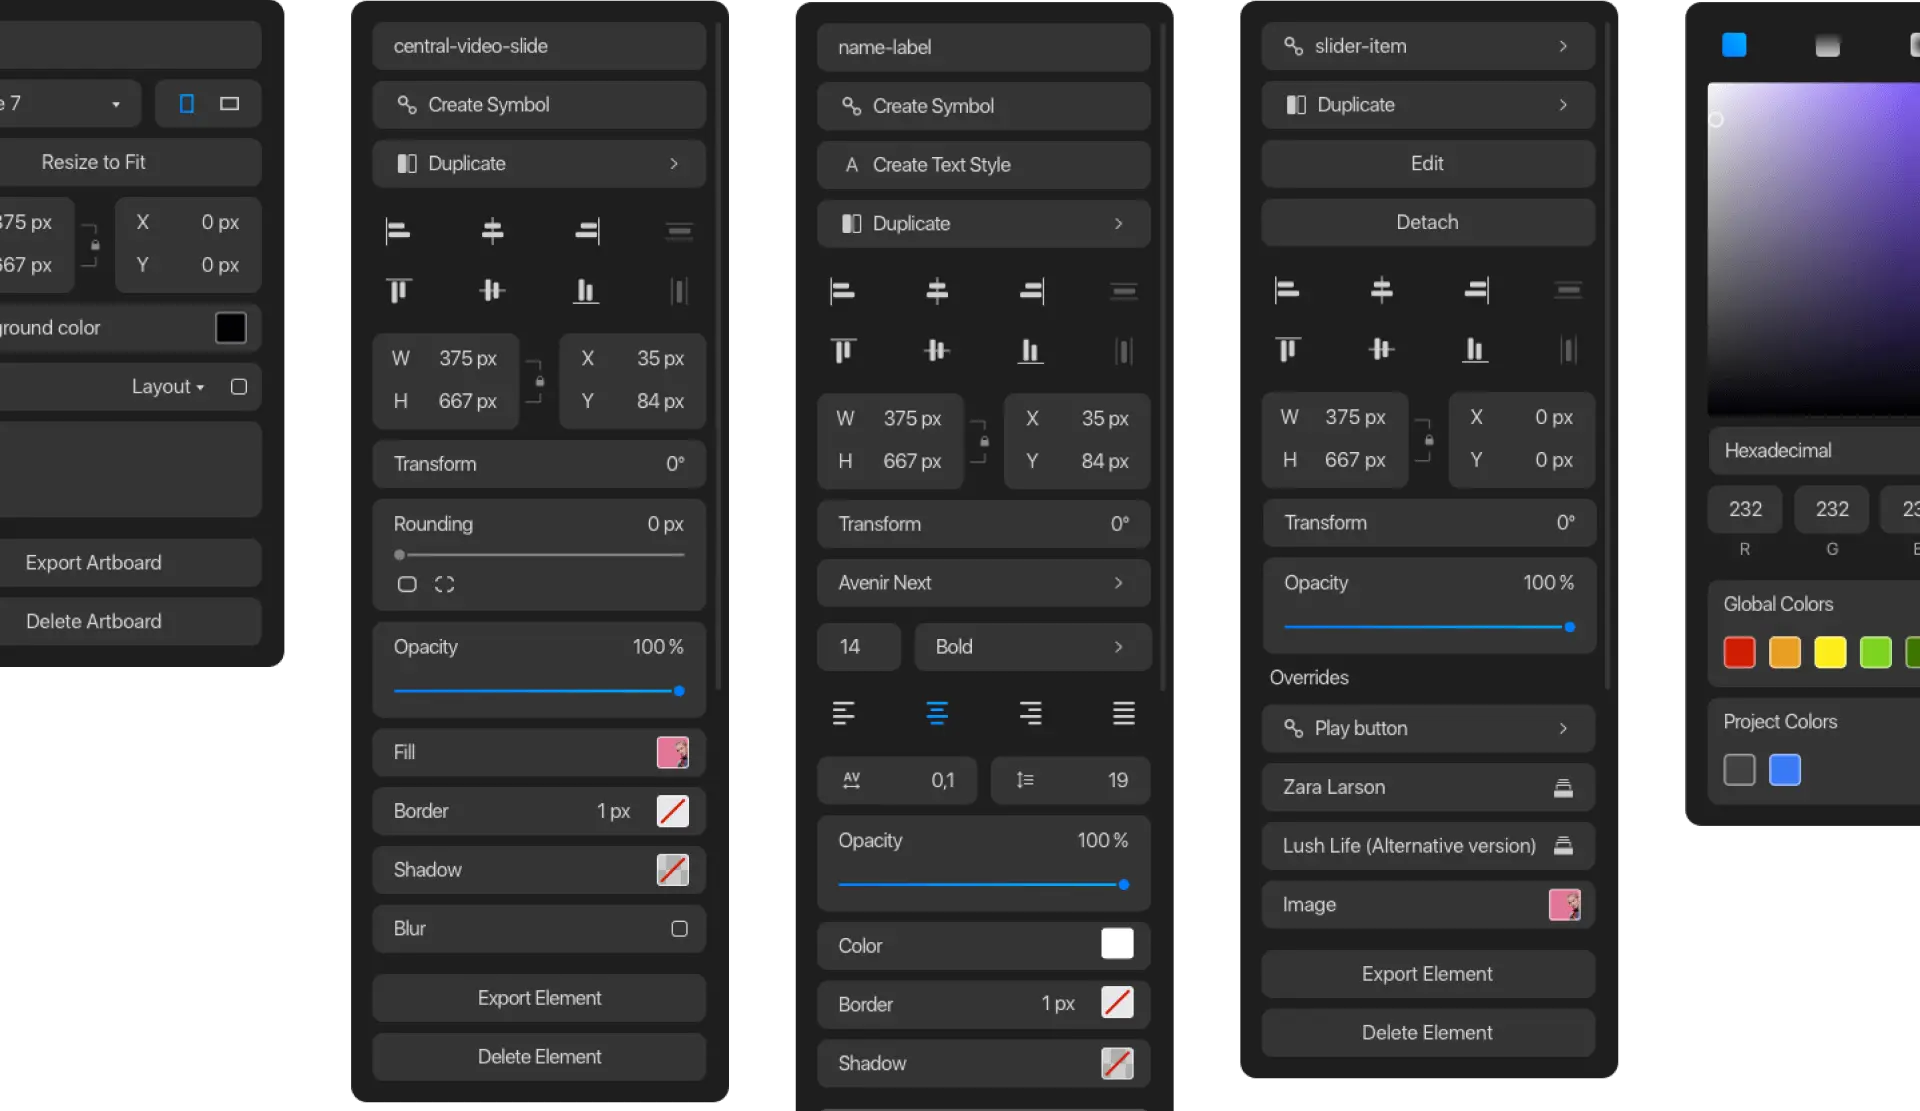The image size is (1920, 1111).
Task: Click Delete Element for slider-item
Action: pos(1427,1033)
